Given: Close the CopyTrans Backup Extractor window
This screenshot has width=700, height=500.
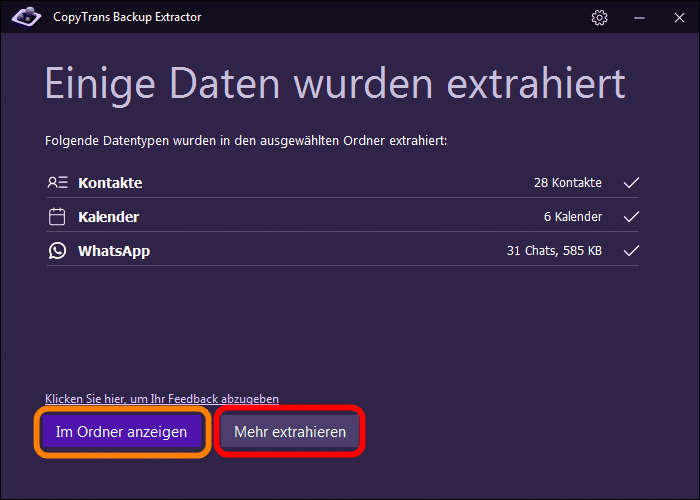Looking at the screenshot, I should pyautogui.click(x=679, y=17).
